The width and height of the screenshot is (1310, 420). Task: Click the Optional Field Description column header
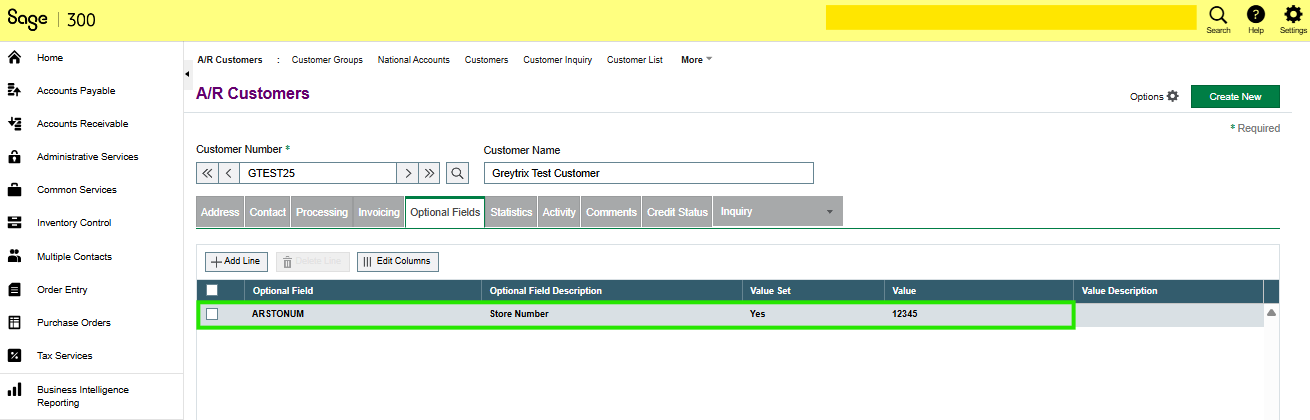(x=612, y=291)
